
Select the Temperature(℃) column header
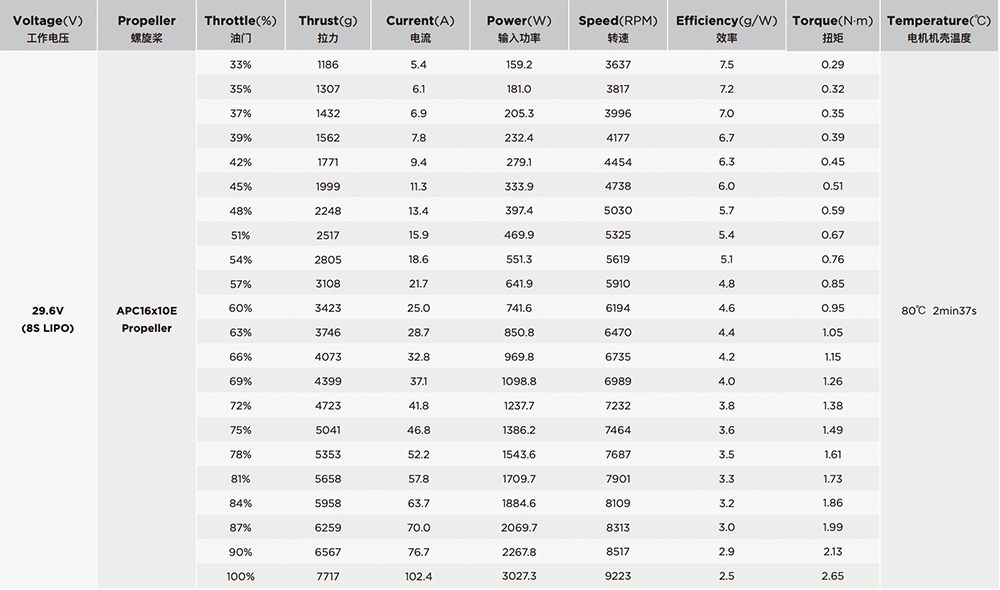(x=939, y=26)
